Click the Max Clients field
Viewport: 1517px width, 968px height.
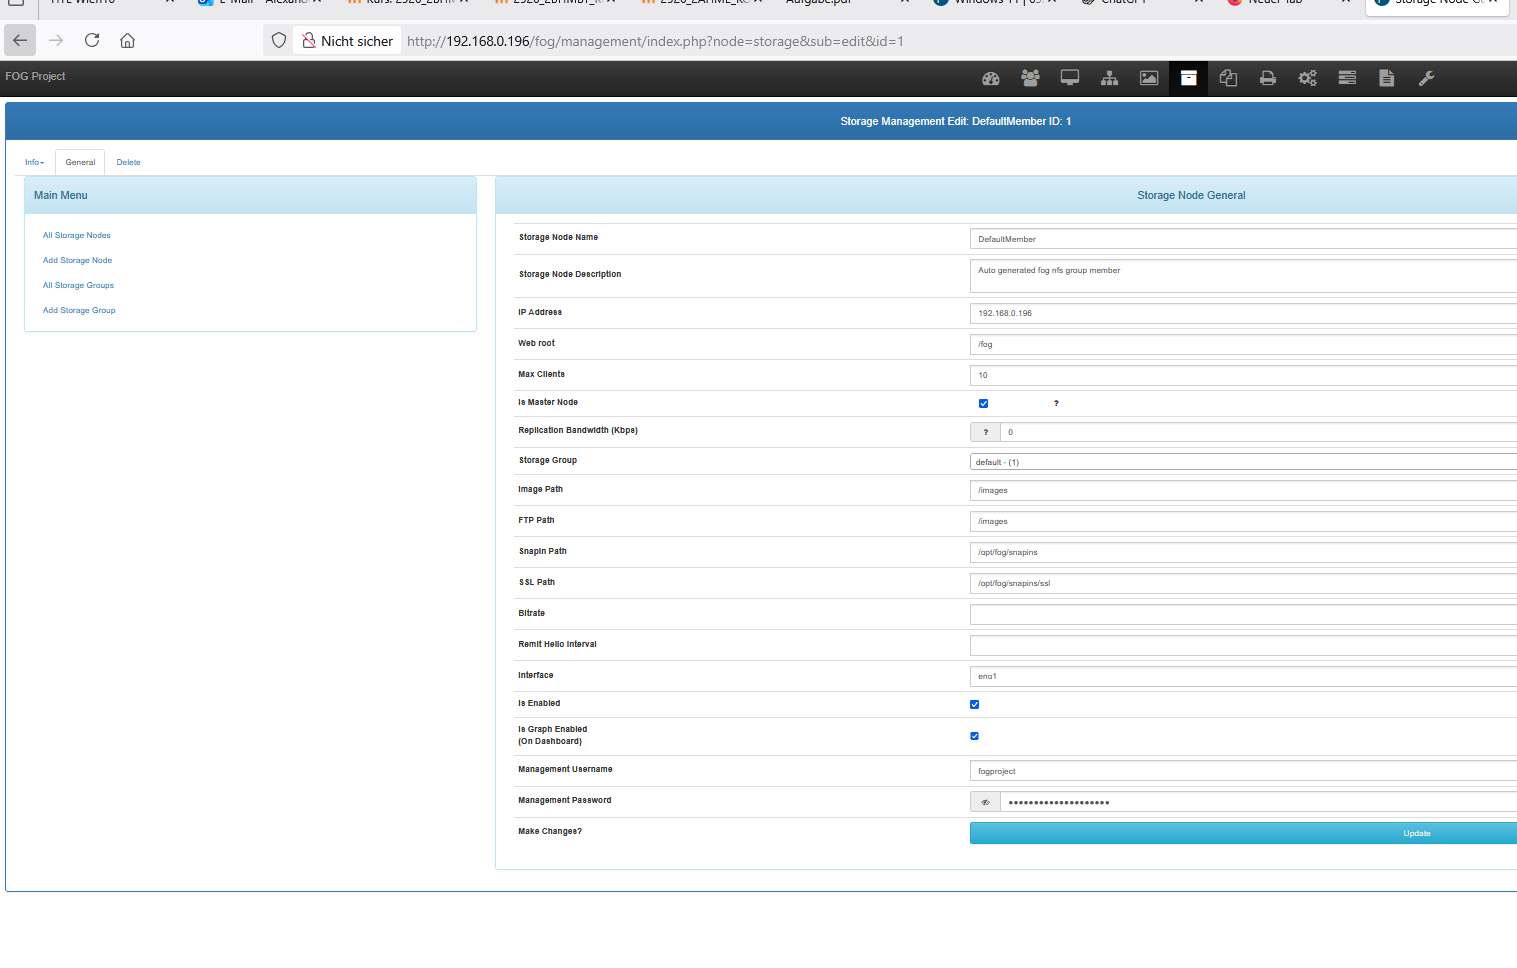point(1243,375)
